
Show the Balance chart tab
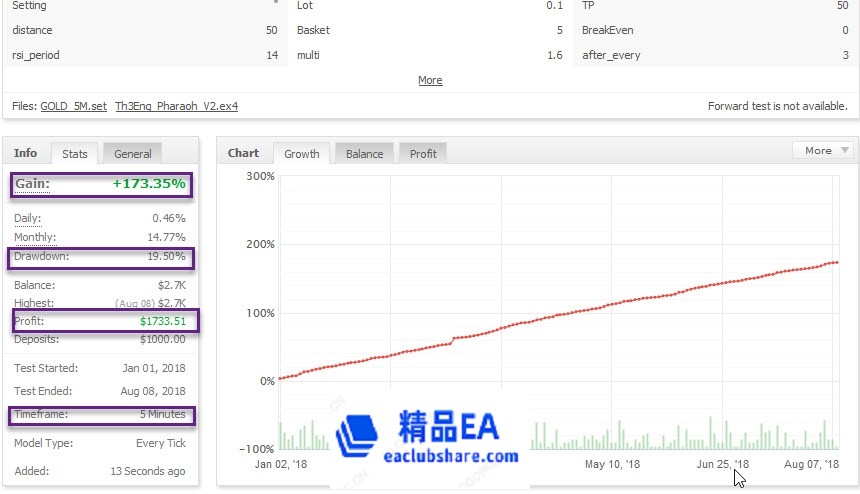click(x=364, y=154)
